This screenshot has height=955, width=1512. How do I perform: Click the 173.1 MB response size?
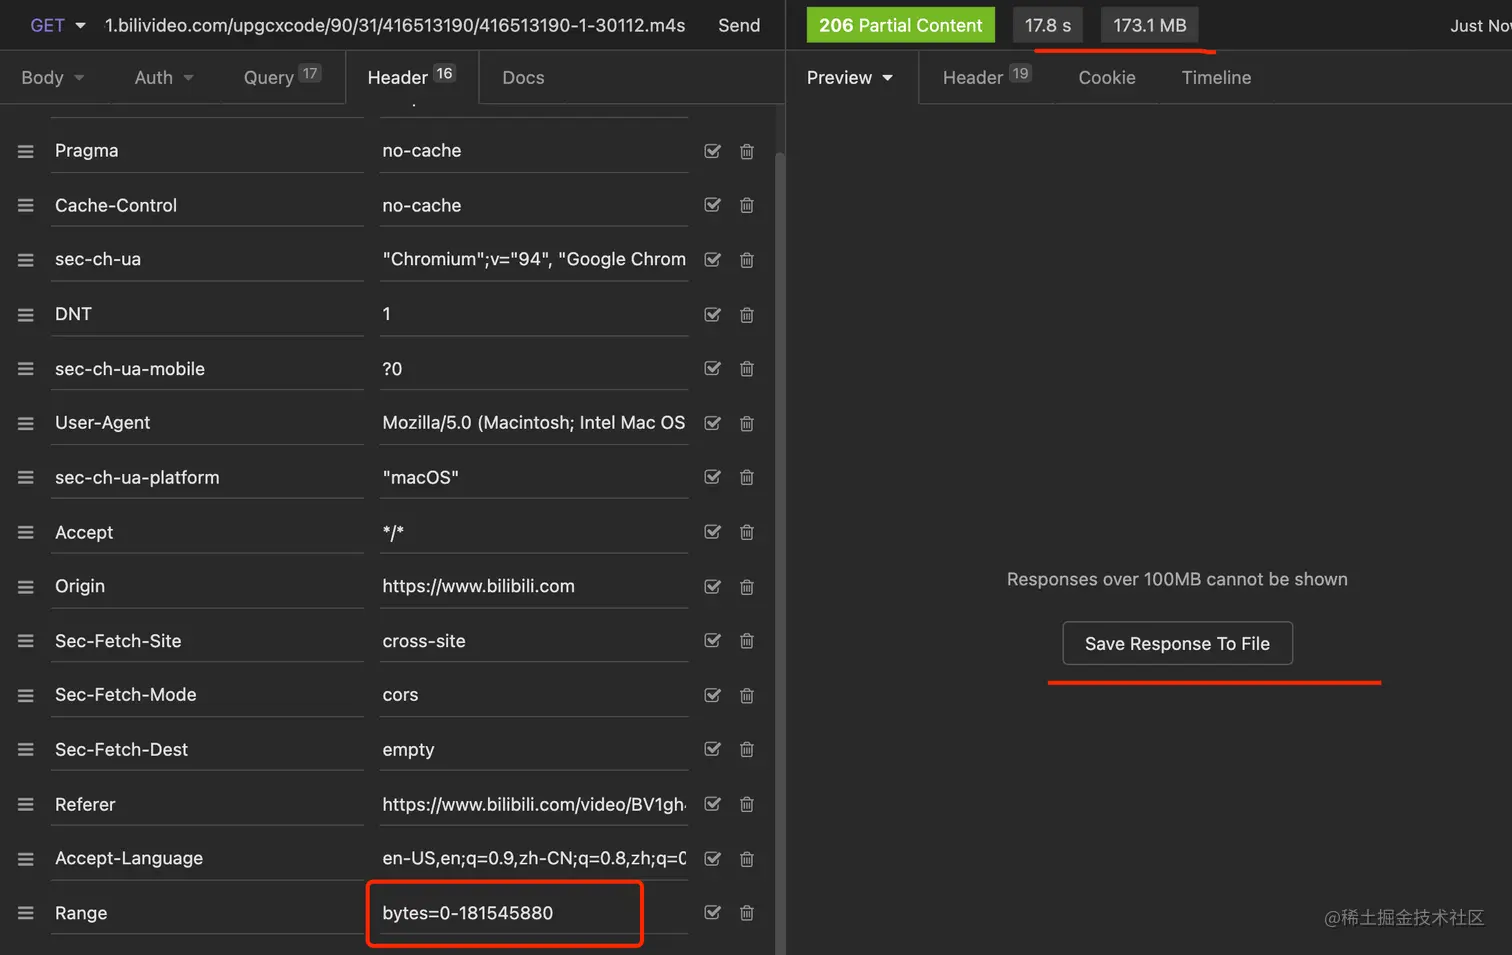click(1149, 25)
